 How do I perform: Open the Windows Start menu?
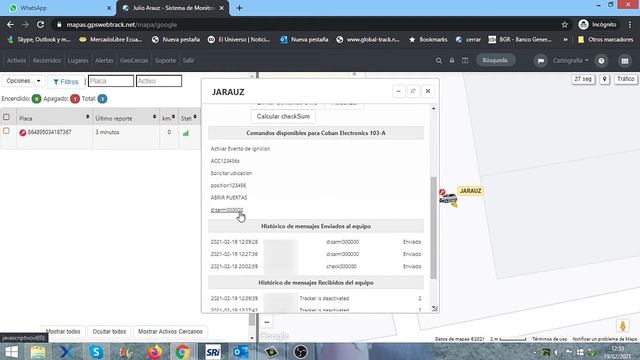[11, 351]
